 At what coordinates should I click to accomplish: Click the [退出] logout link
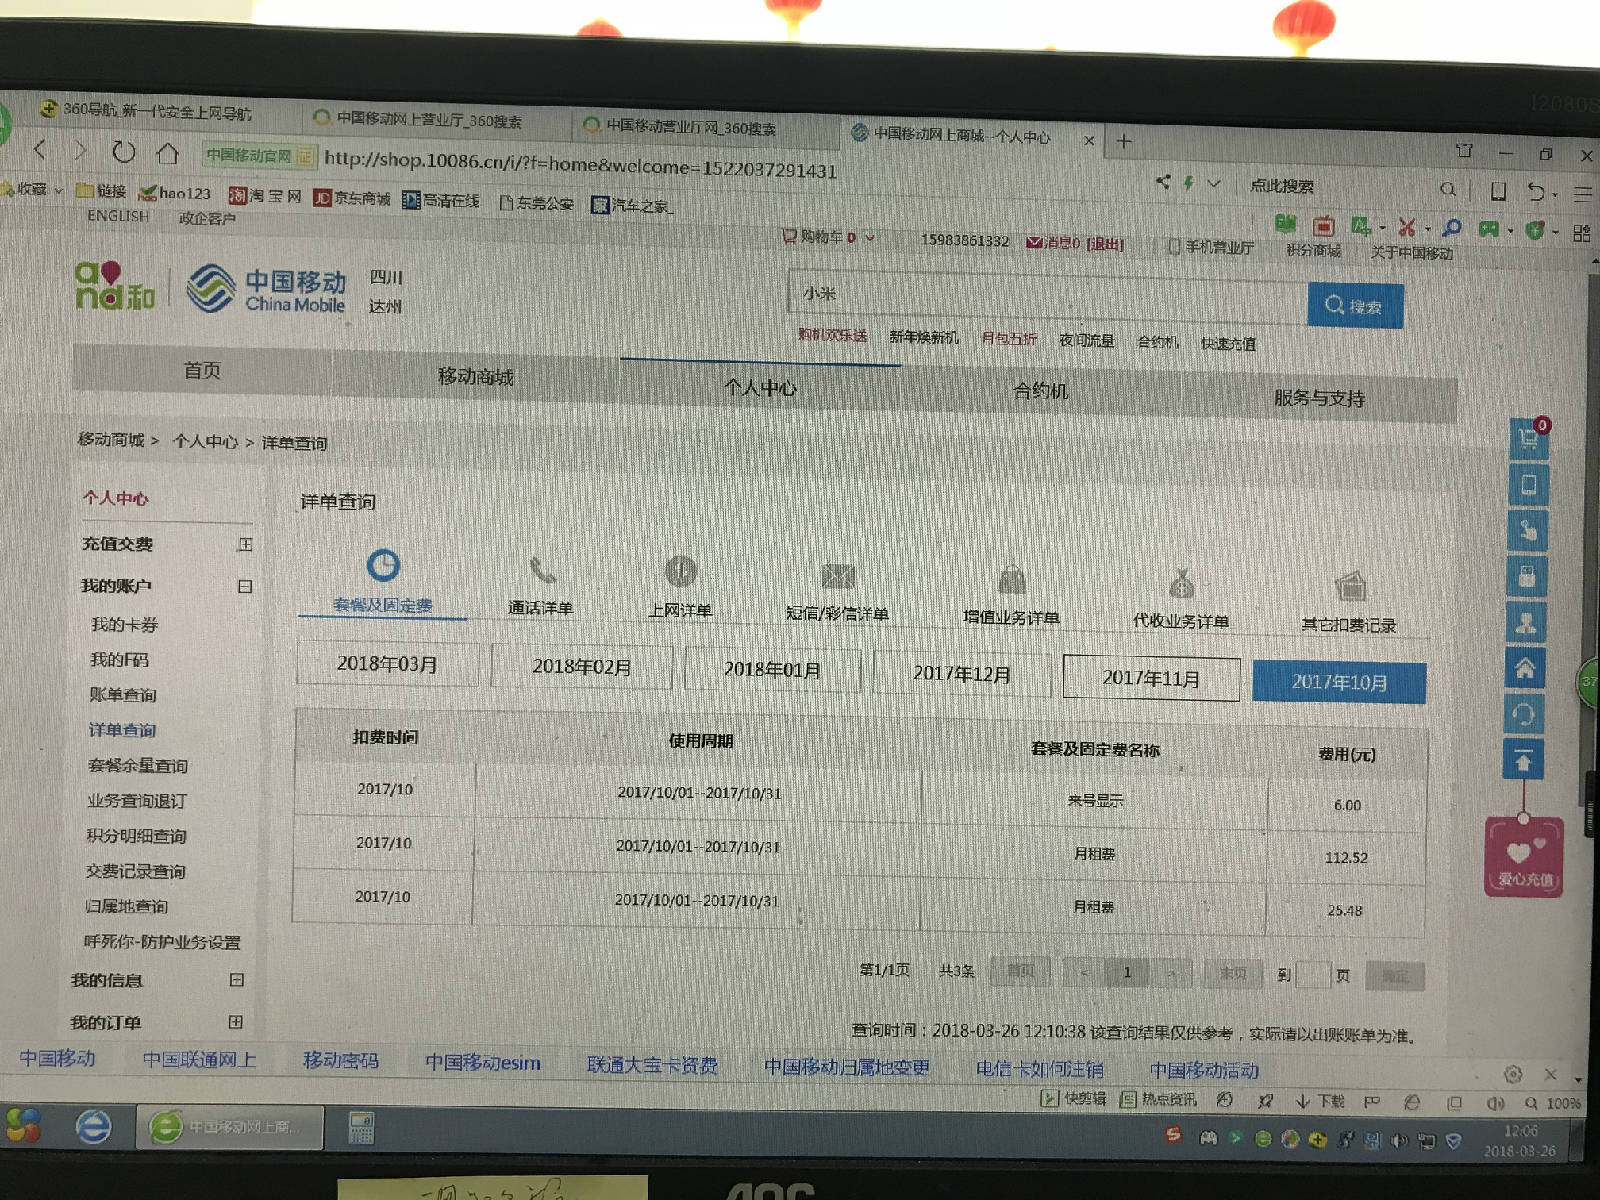(1105, 243)
